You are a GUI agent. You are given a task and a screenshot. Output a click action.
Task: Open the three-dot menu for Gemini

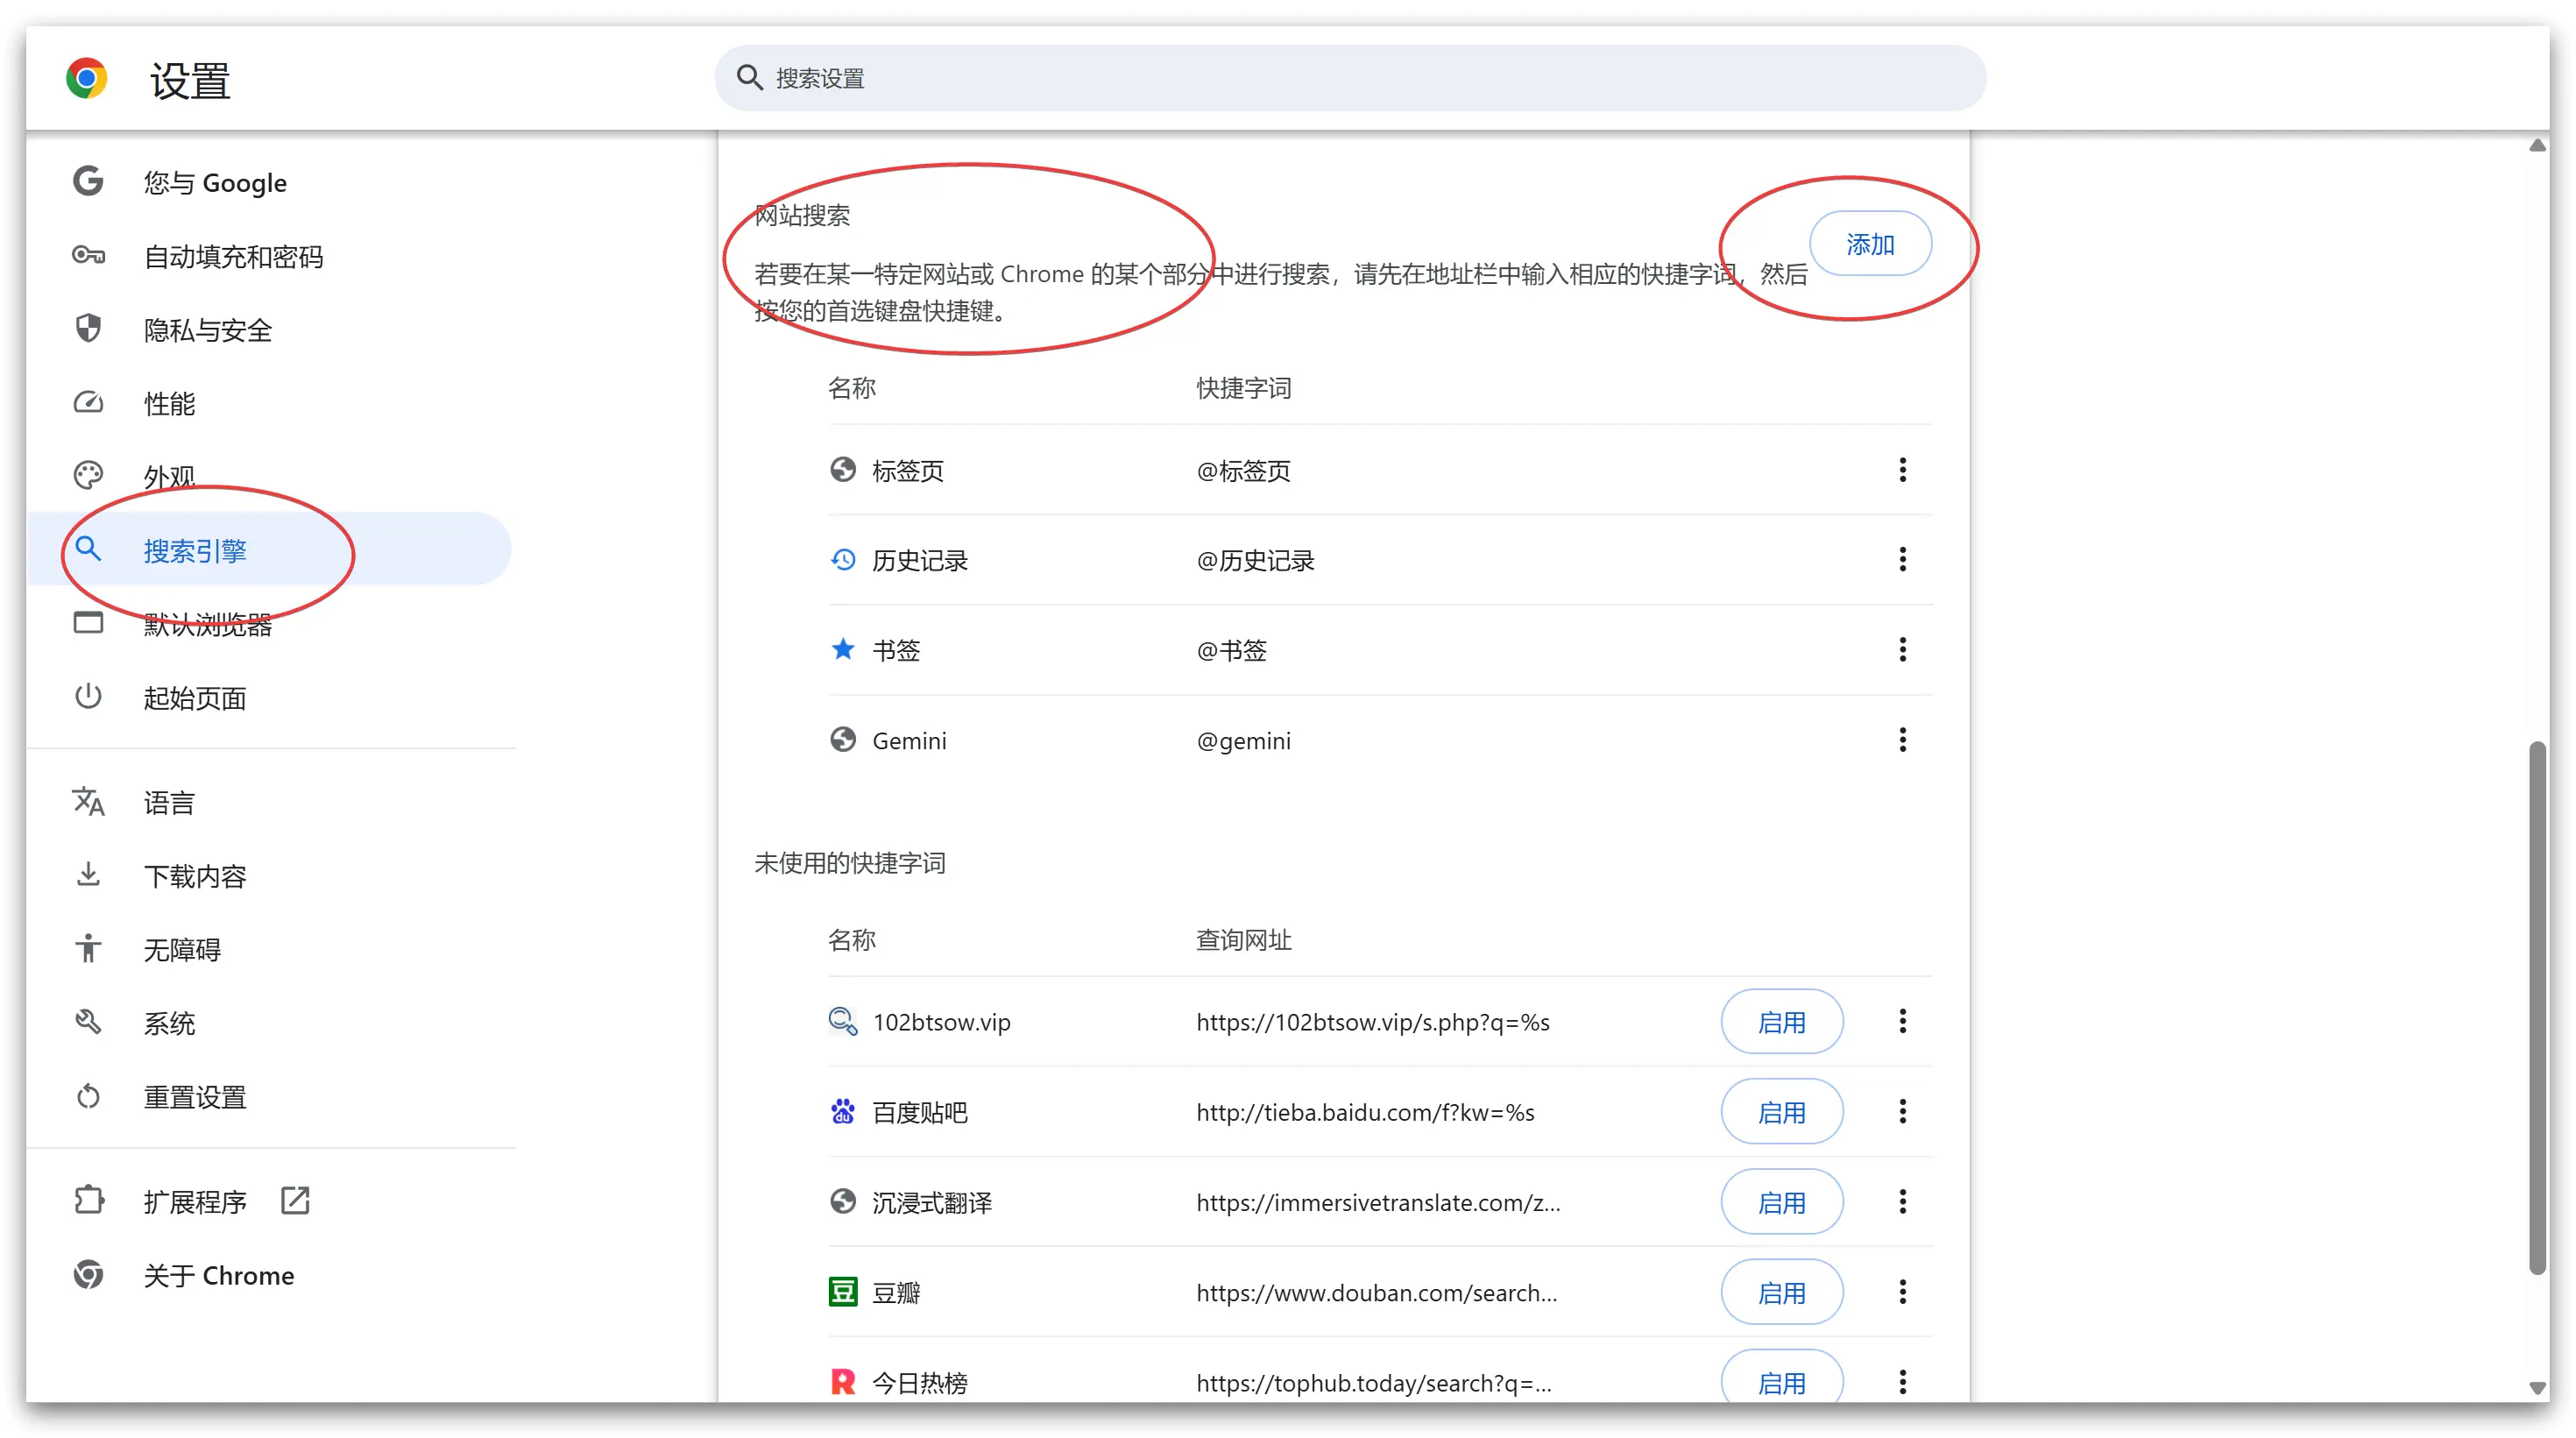(x=1902, y=739)
